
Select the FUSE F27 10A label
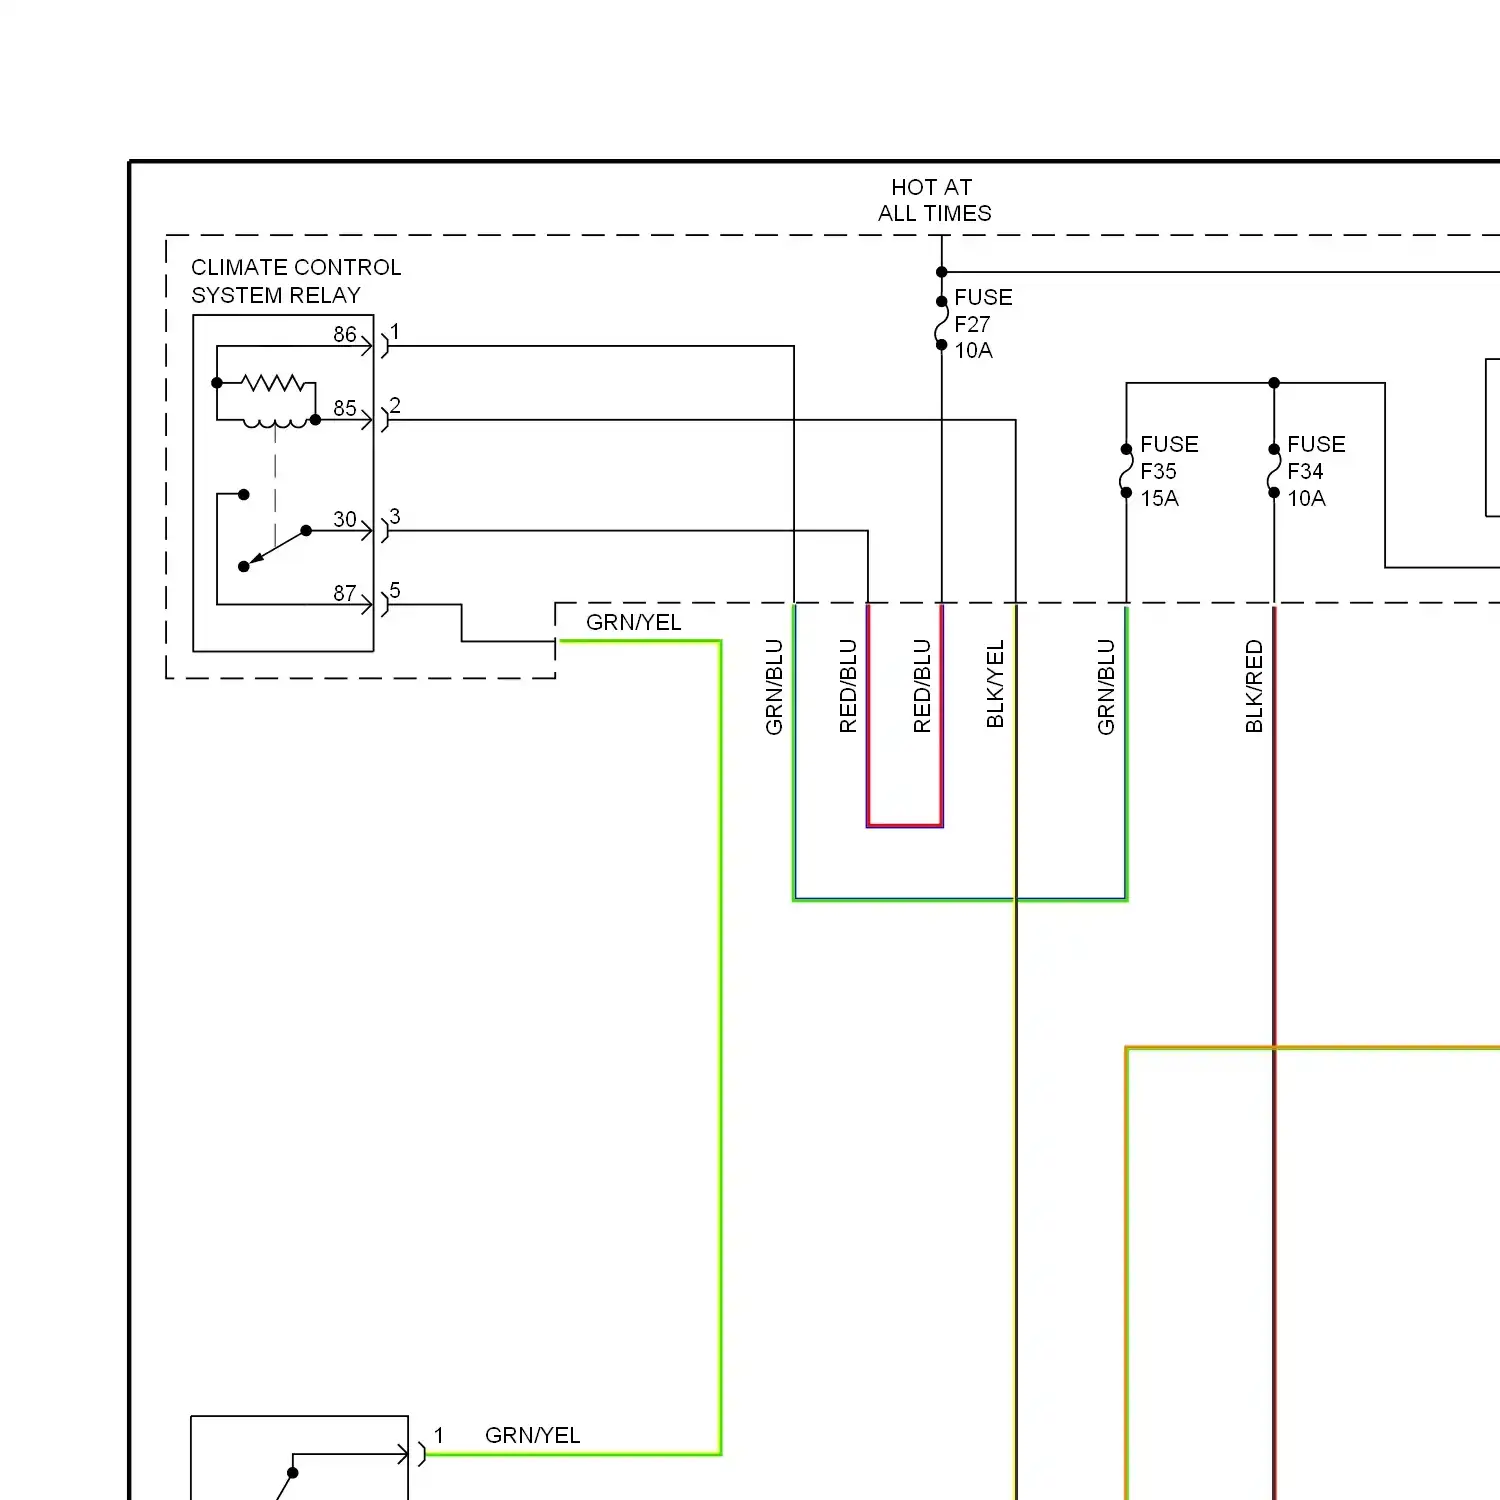[983, 324]
